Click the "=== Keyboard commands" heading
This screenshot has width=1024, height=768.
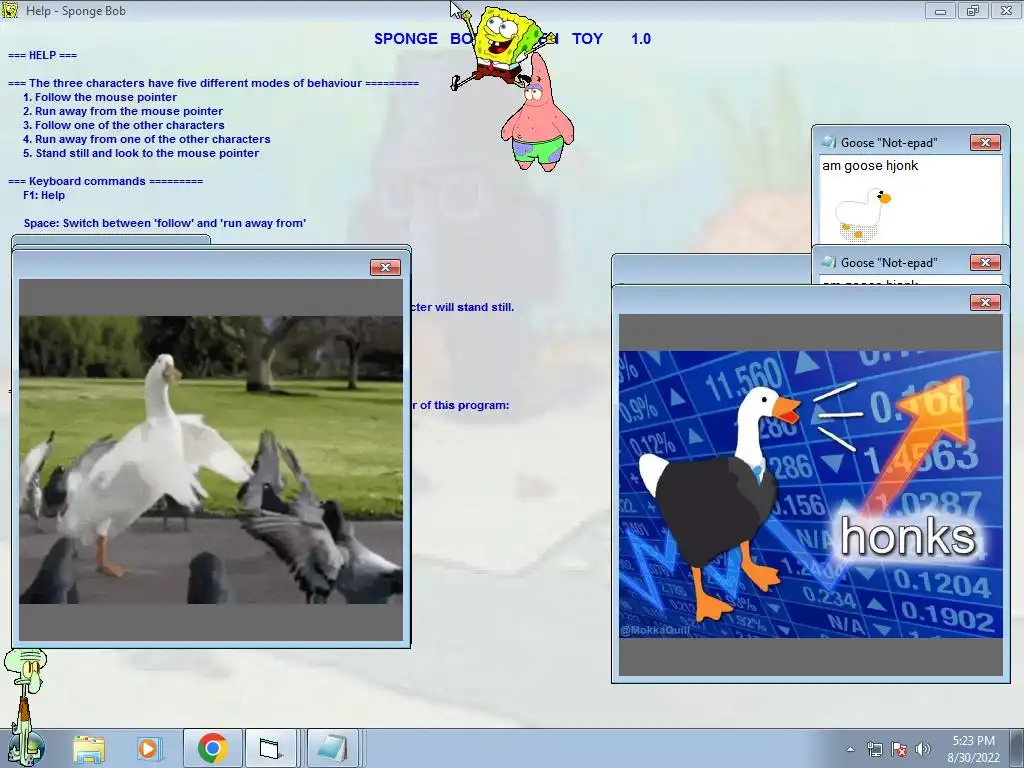(x=105, y=182)
